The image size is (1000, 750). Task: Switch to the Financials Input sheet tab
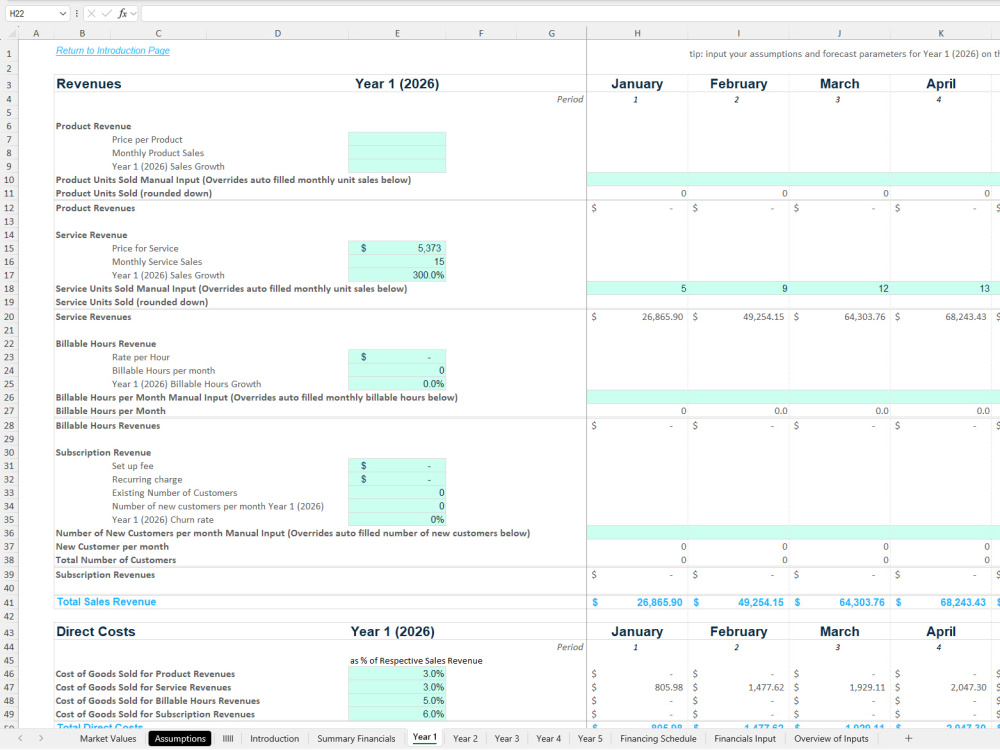tap(745, 739)
